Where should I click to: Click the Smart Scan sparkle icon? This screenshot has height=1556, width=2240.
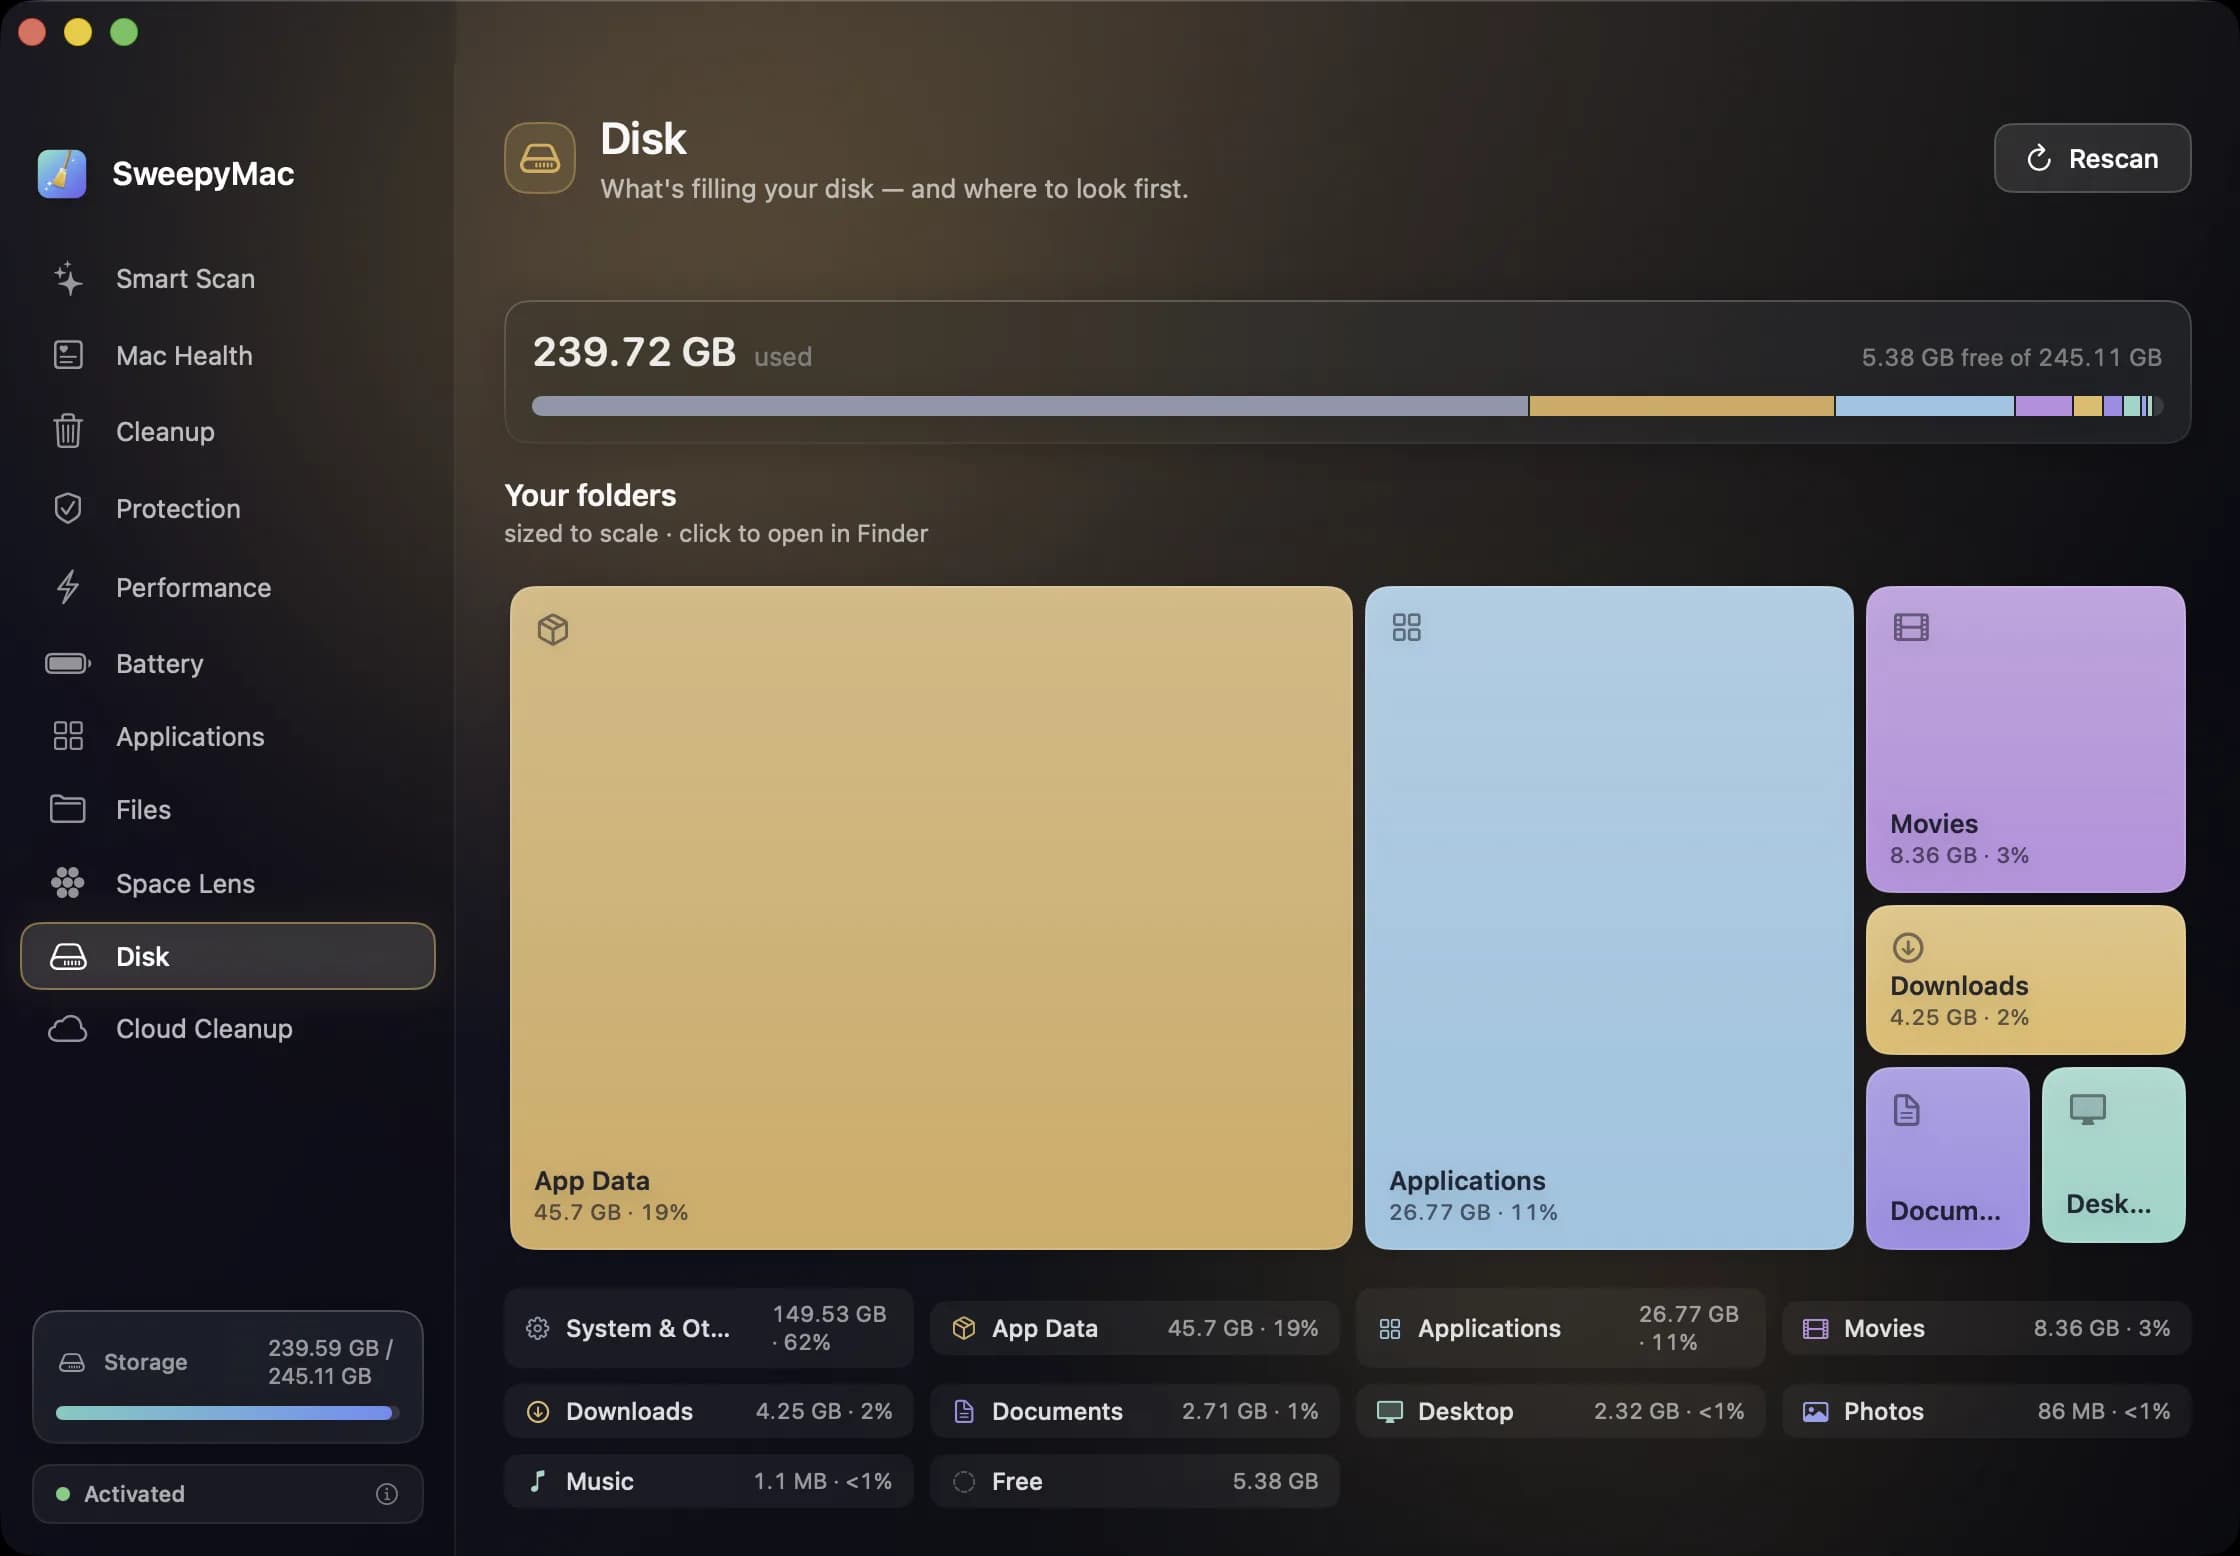(x=68, y=279)
